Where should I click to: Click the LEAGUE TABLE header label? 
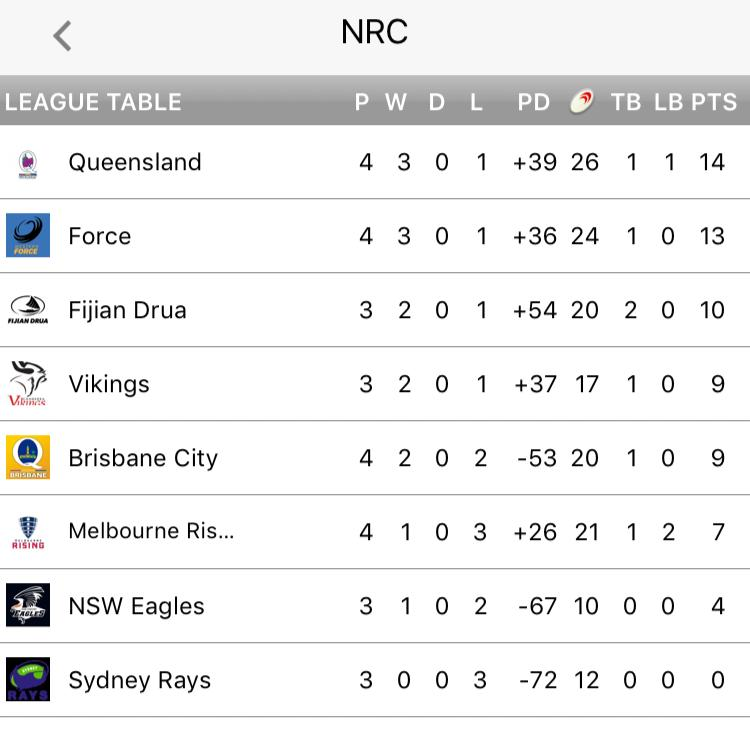coord(93,102)
